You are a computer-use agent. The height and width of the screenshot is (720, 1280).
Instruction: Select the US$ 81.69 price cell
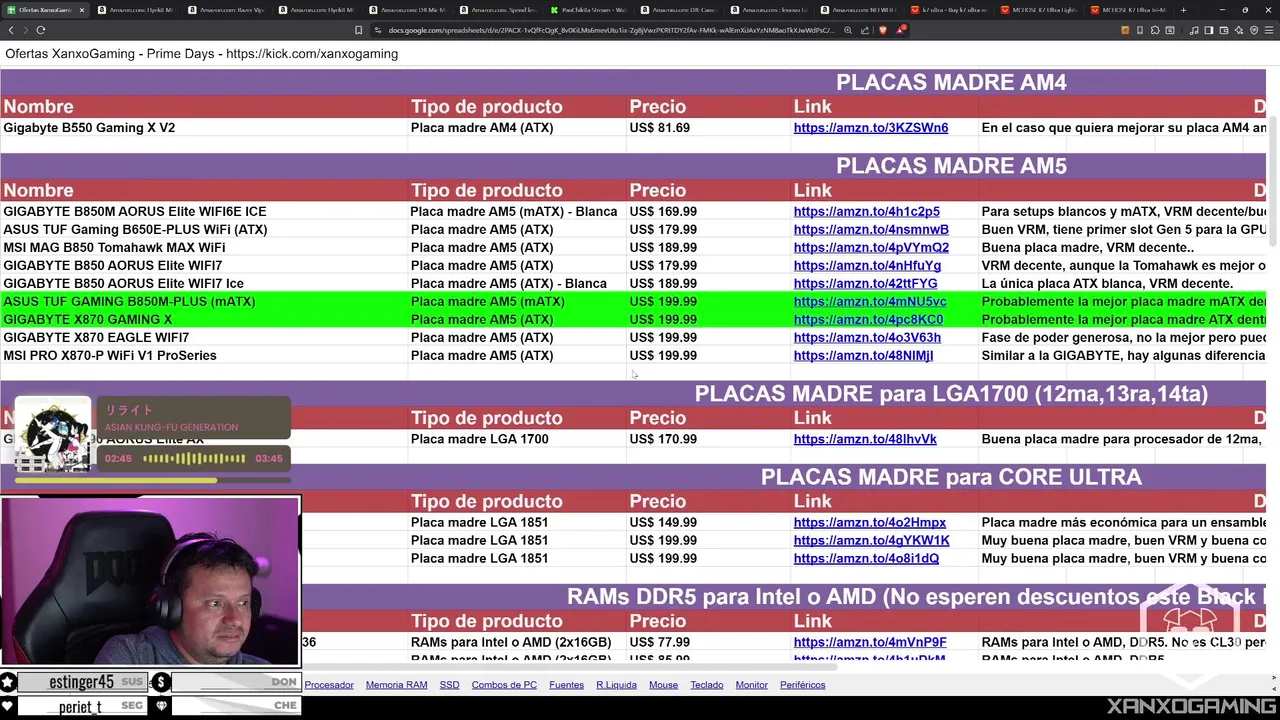[x=708, y=128]
